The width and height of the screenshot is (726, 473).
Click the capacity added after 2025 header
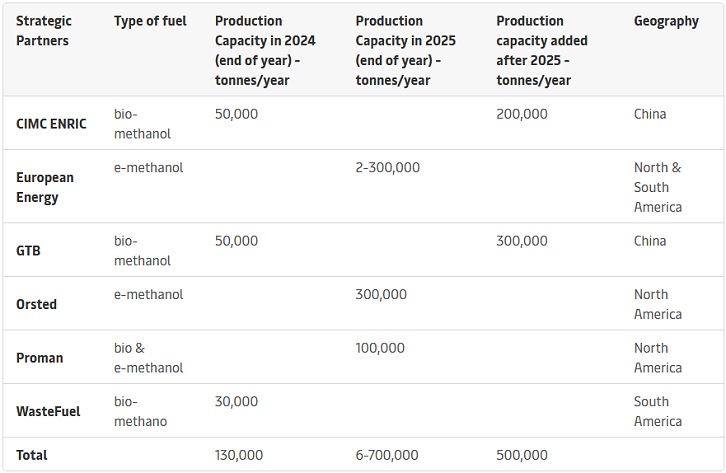pos(542,50)
